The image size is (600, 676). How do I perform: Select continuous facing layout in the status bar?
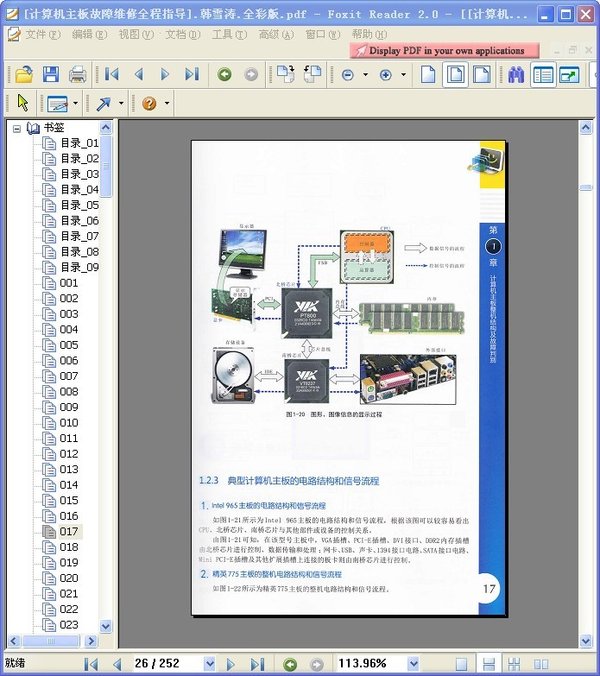(514, 664)
